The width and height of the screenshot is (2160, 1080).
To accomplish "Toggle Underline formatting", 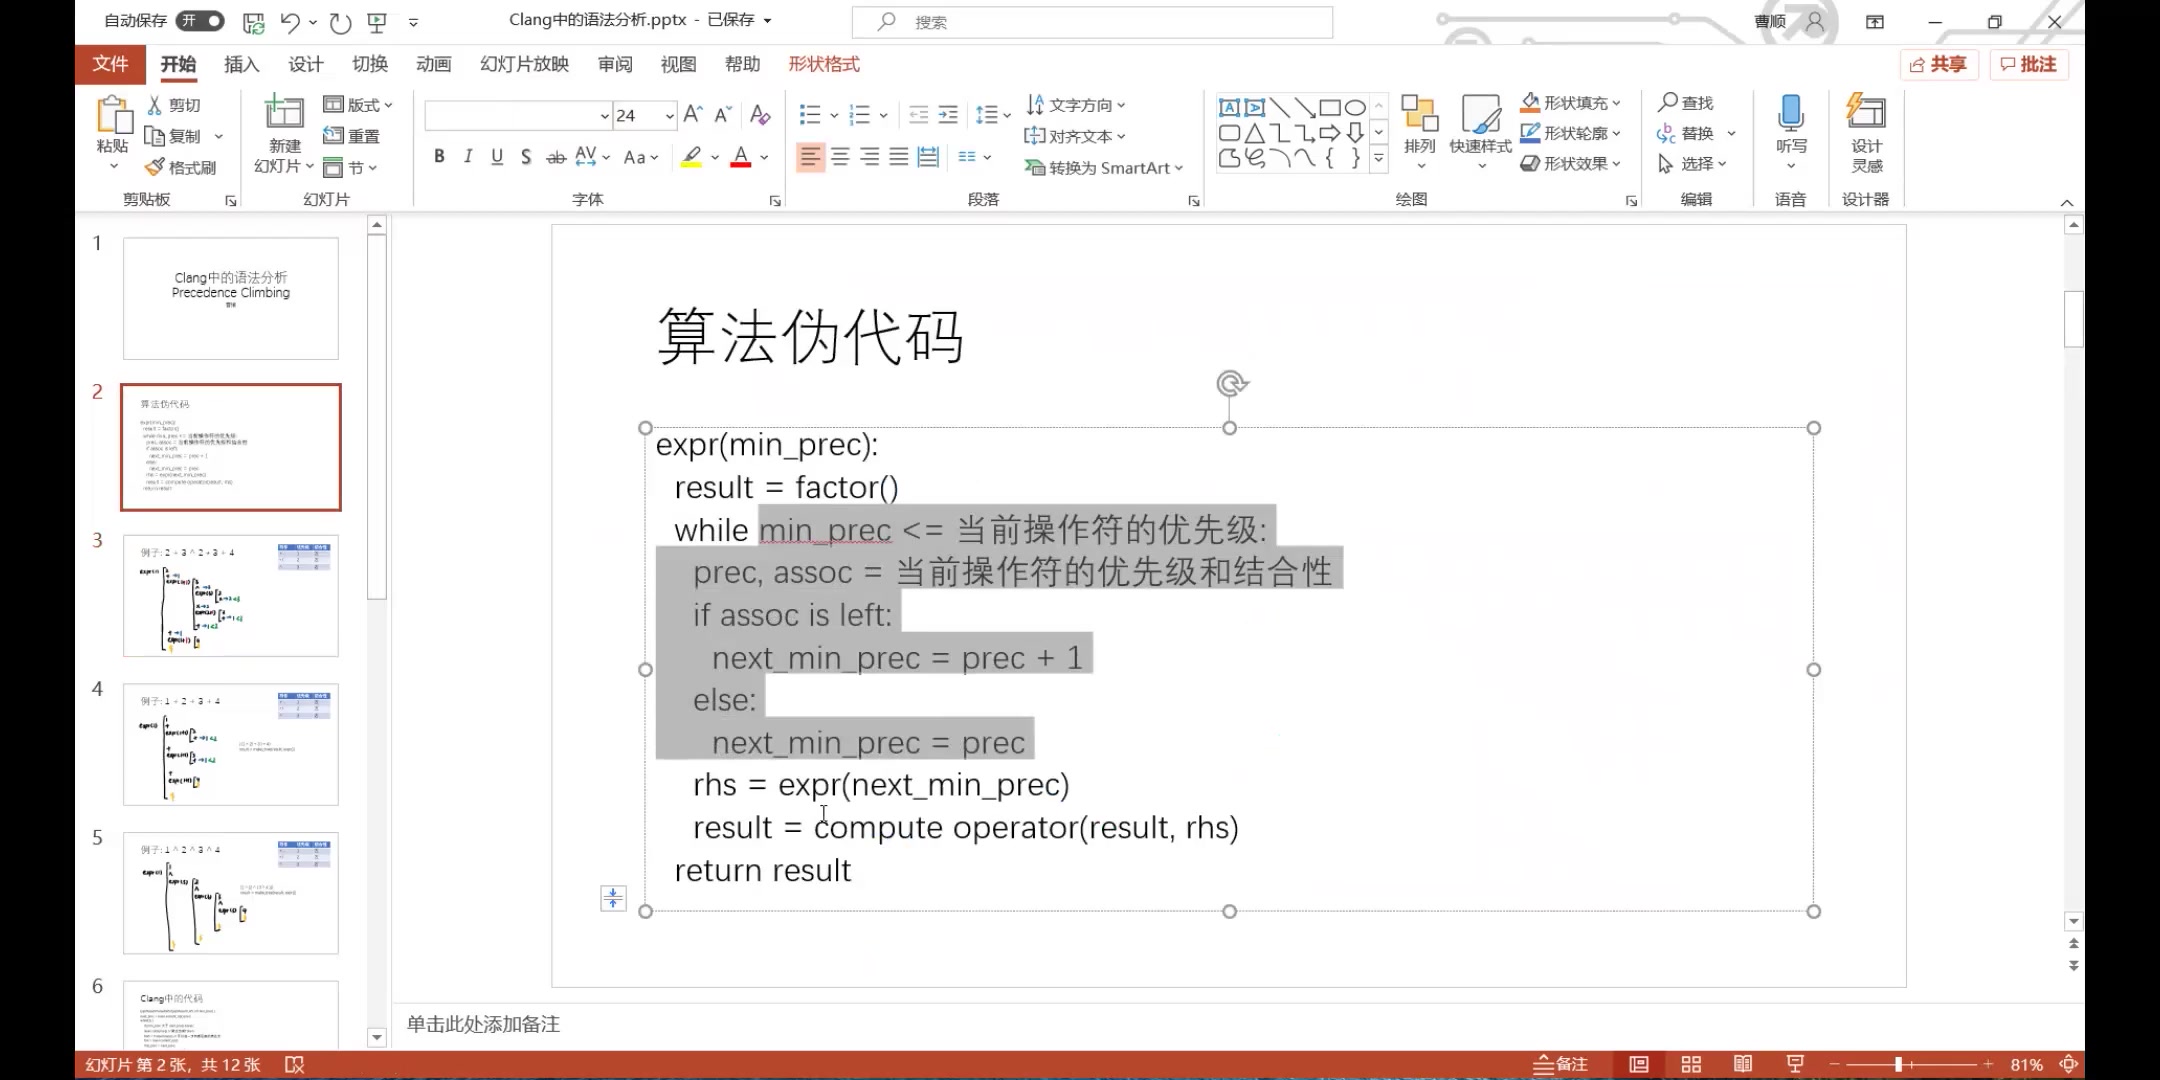I will click(x=497, y=157).
